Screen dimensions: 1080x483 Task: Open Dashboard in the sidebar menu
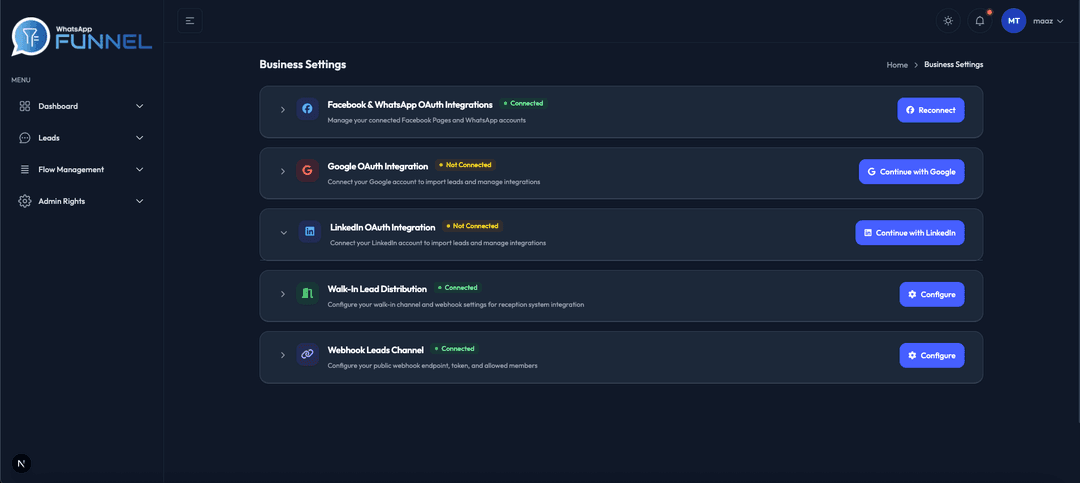82,106
